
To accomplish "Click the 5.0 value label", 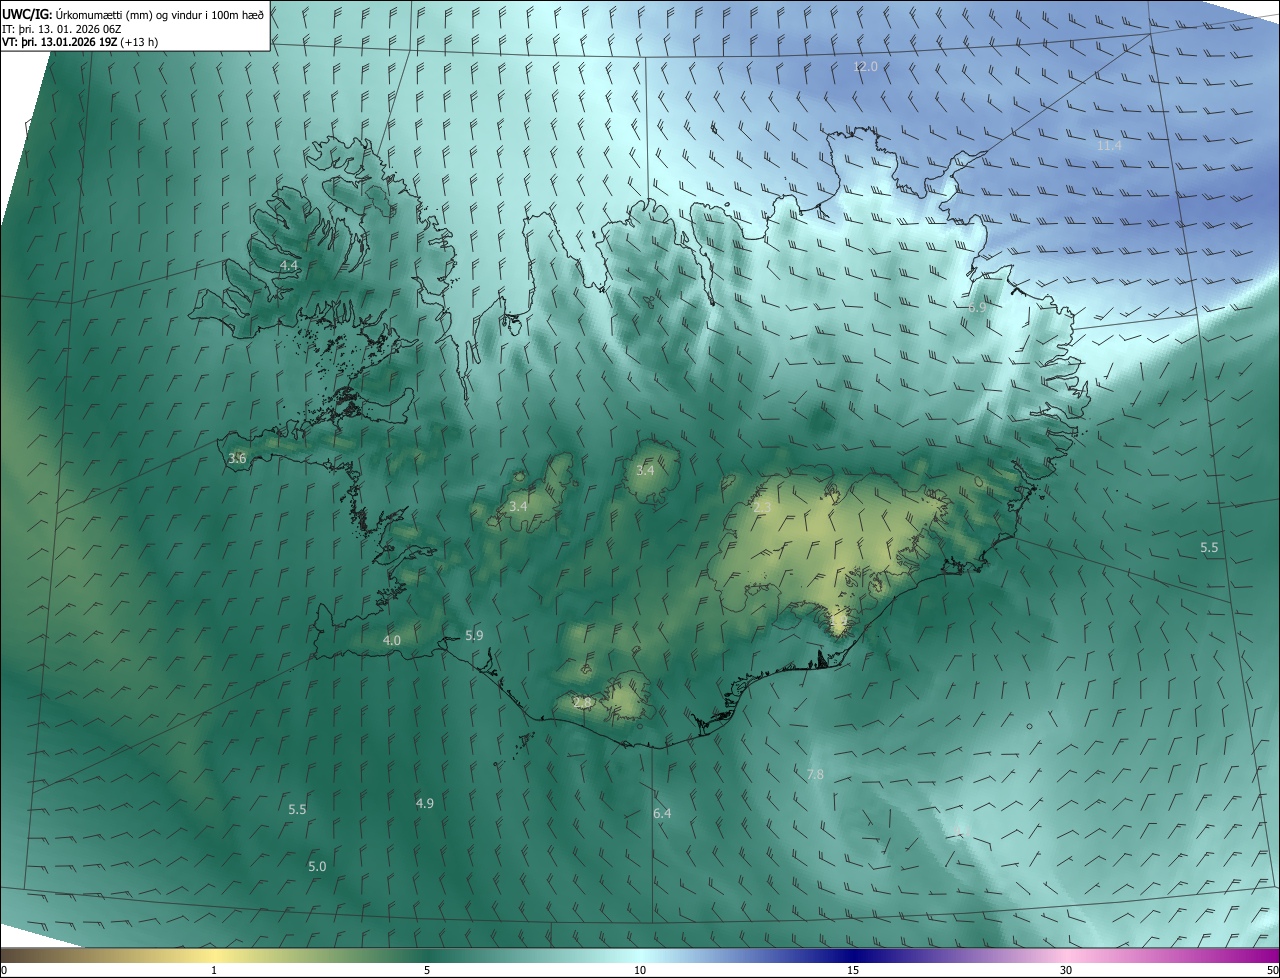I will click(x=317, y=866).
